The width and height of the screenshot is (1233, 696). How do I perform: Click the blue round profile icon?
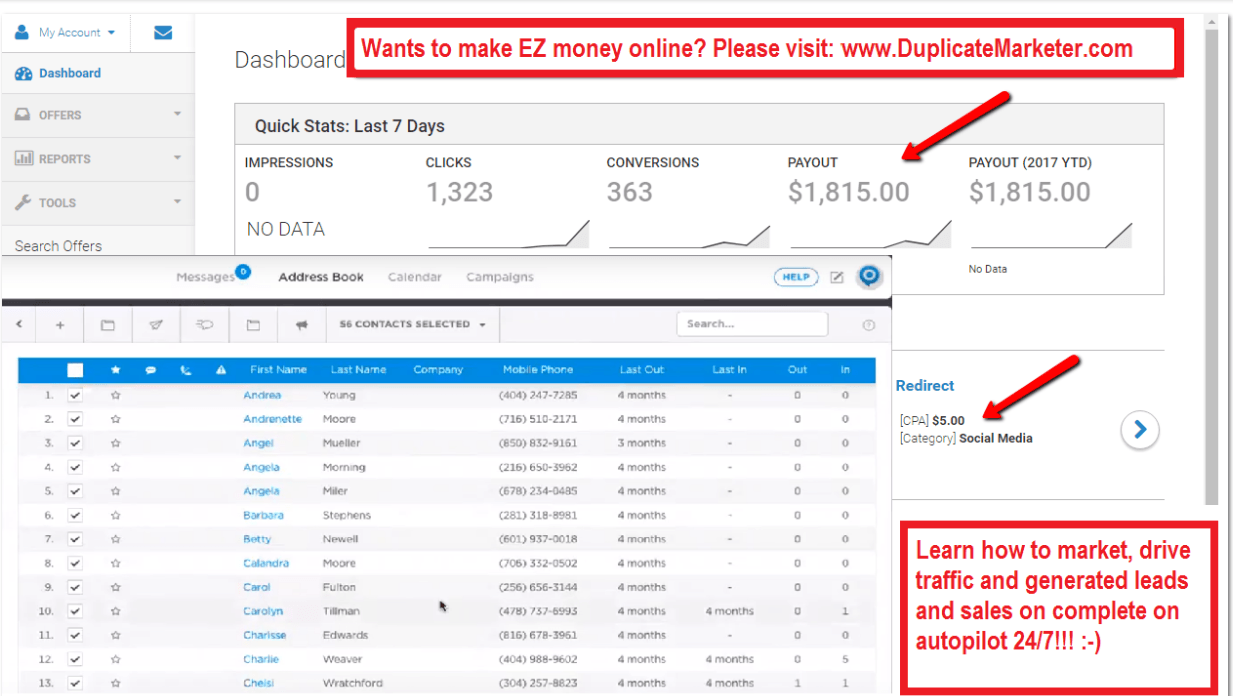(x=869, y=276)
